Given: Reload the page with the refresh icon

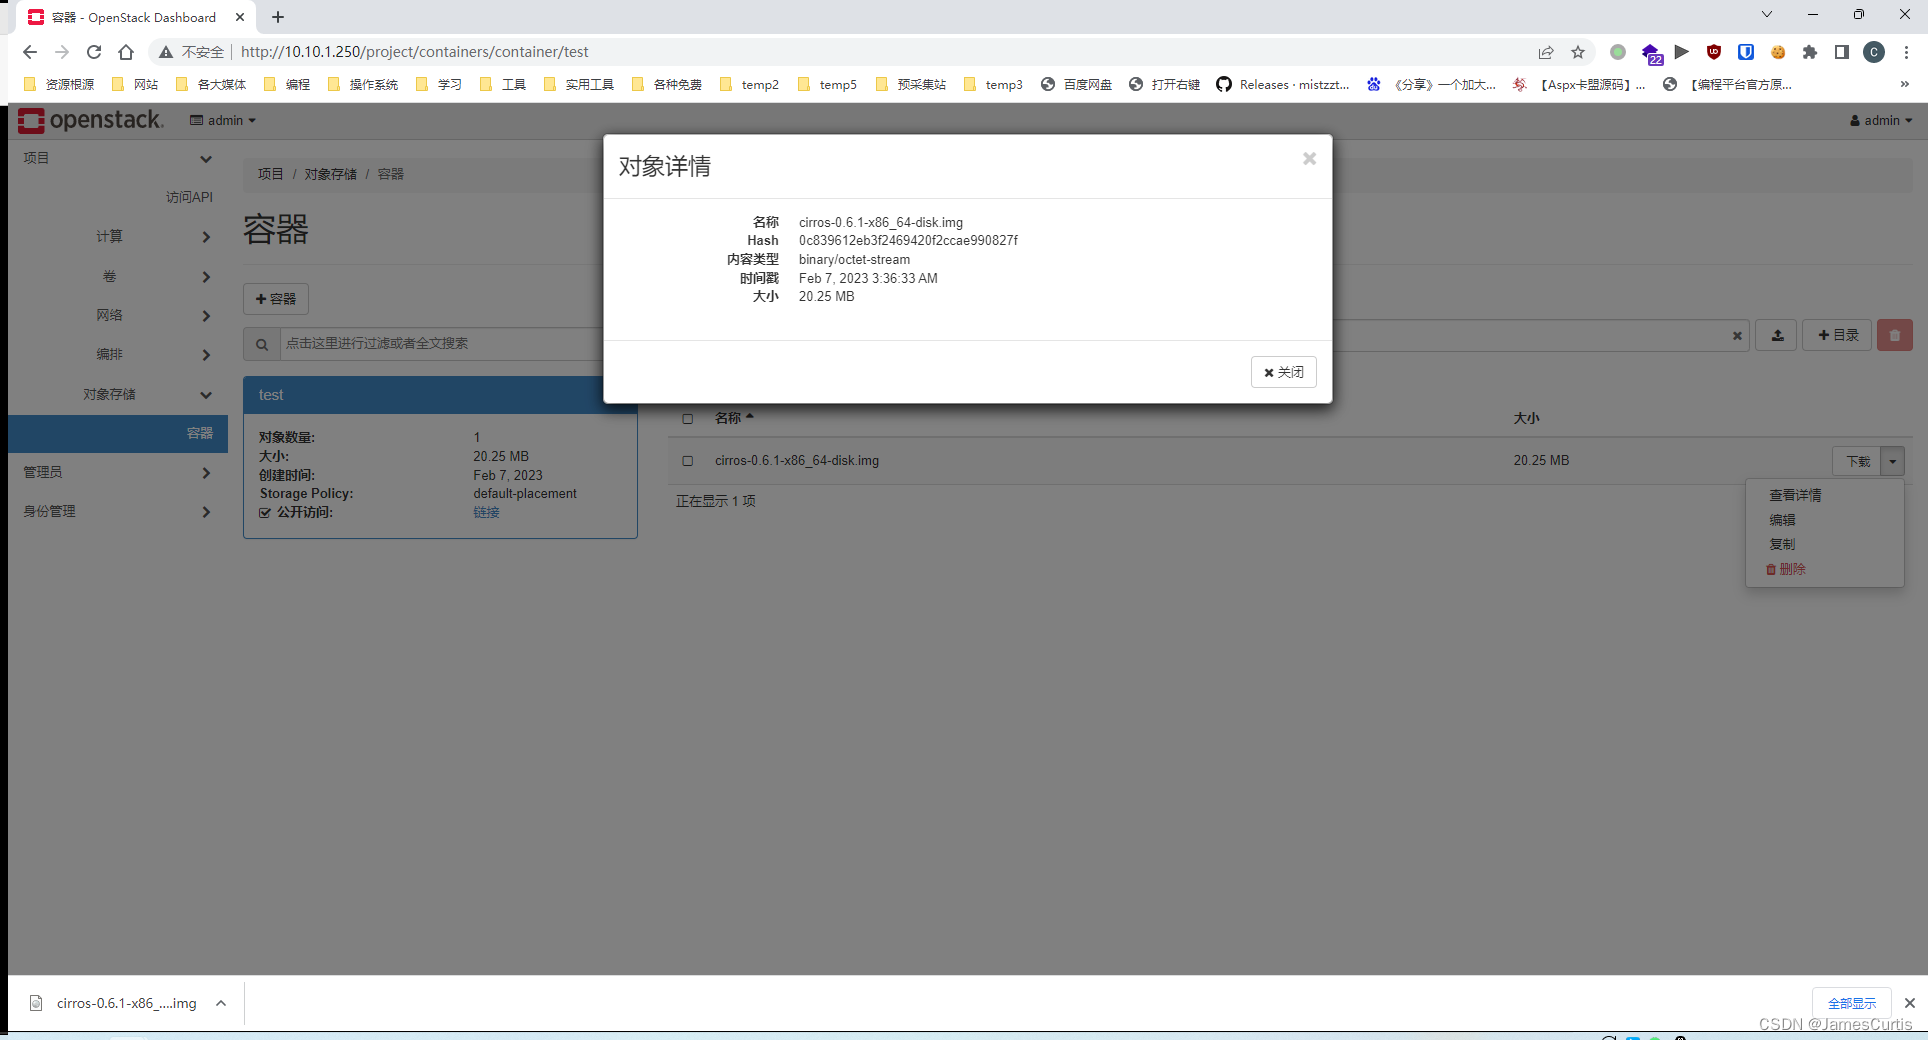Looking at the screenshot, I should [x=94, y=52].
